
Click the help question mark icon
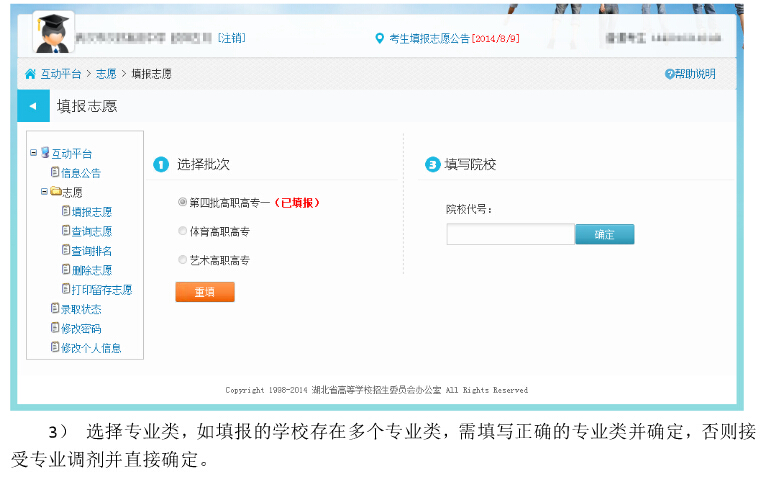pos(669,74)
